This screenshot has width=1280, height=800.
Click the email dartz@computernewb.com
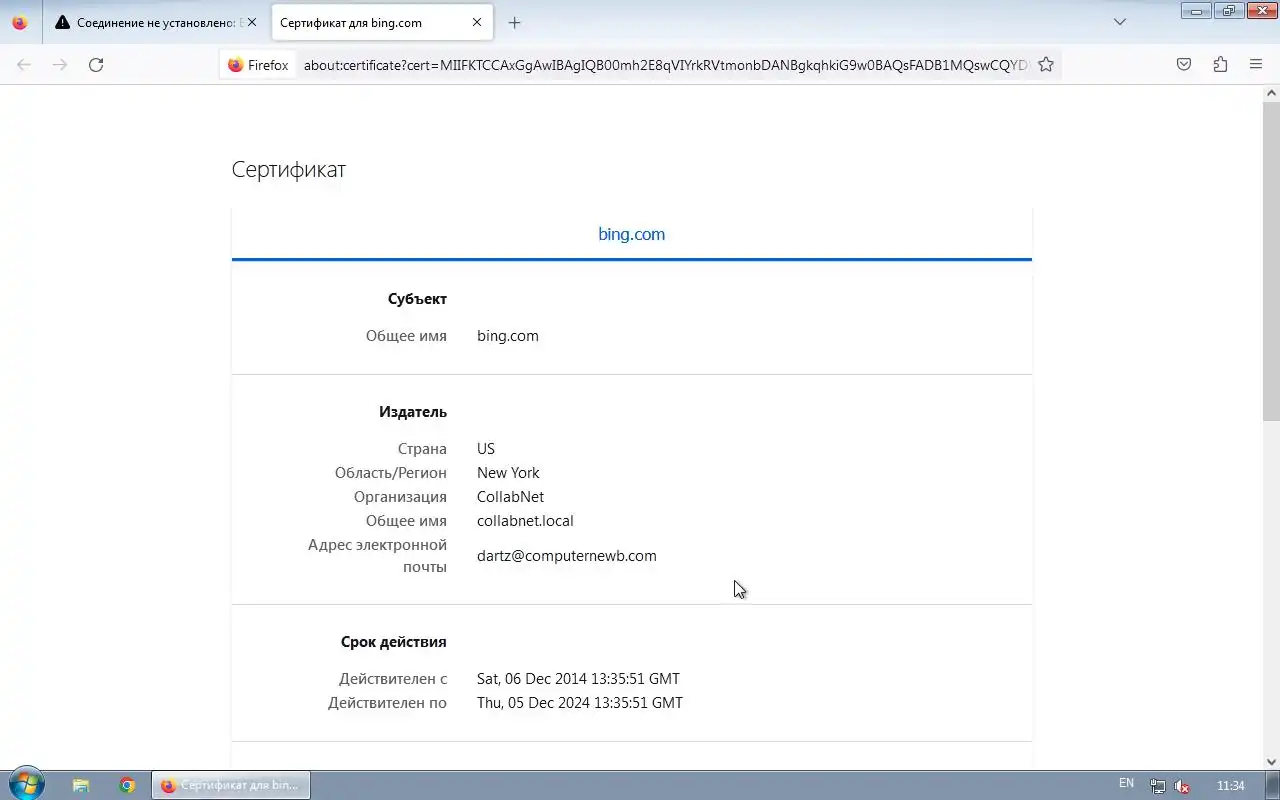click(x=567, y=556)
